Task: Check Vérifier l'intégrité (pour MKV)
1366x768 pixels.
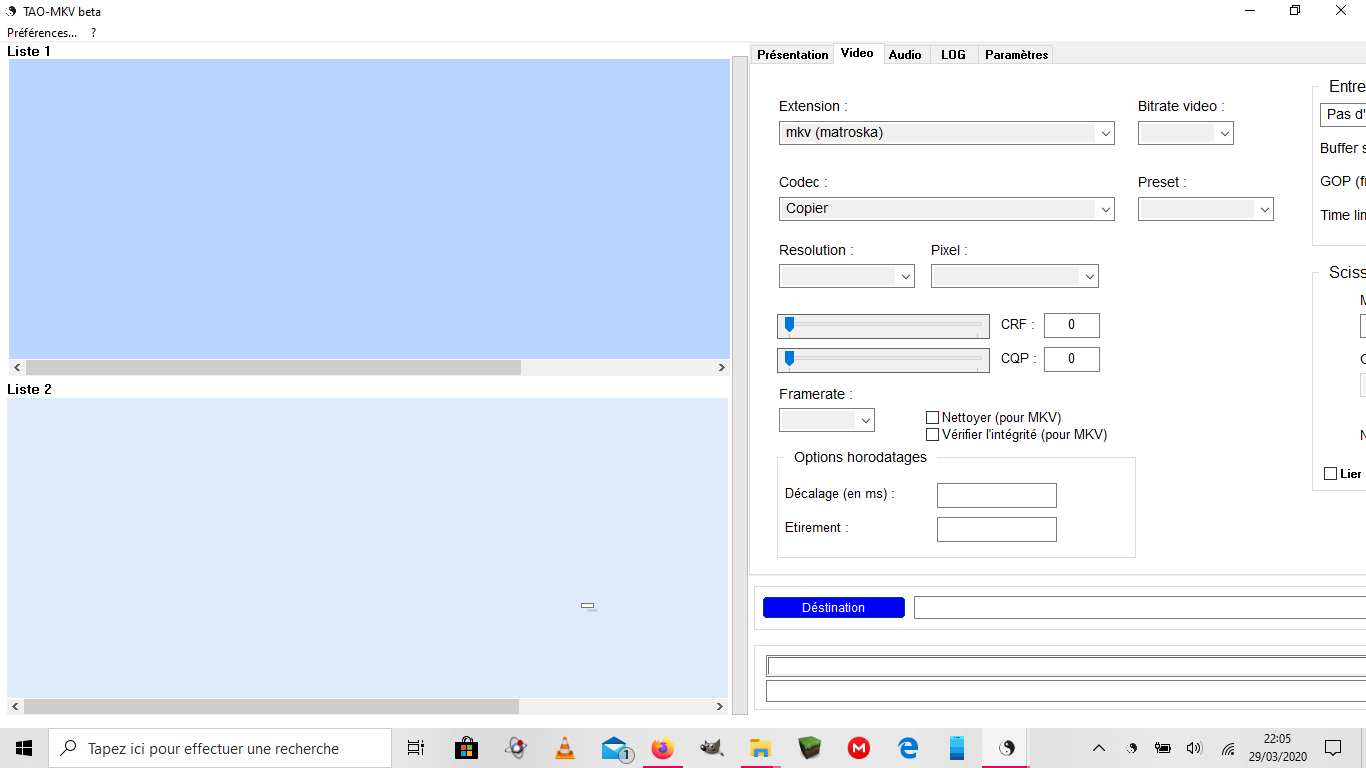Action: coord(933,435)
